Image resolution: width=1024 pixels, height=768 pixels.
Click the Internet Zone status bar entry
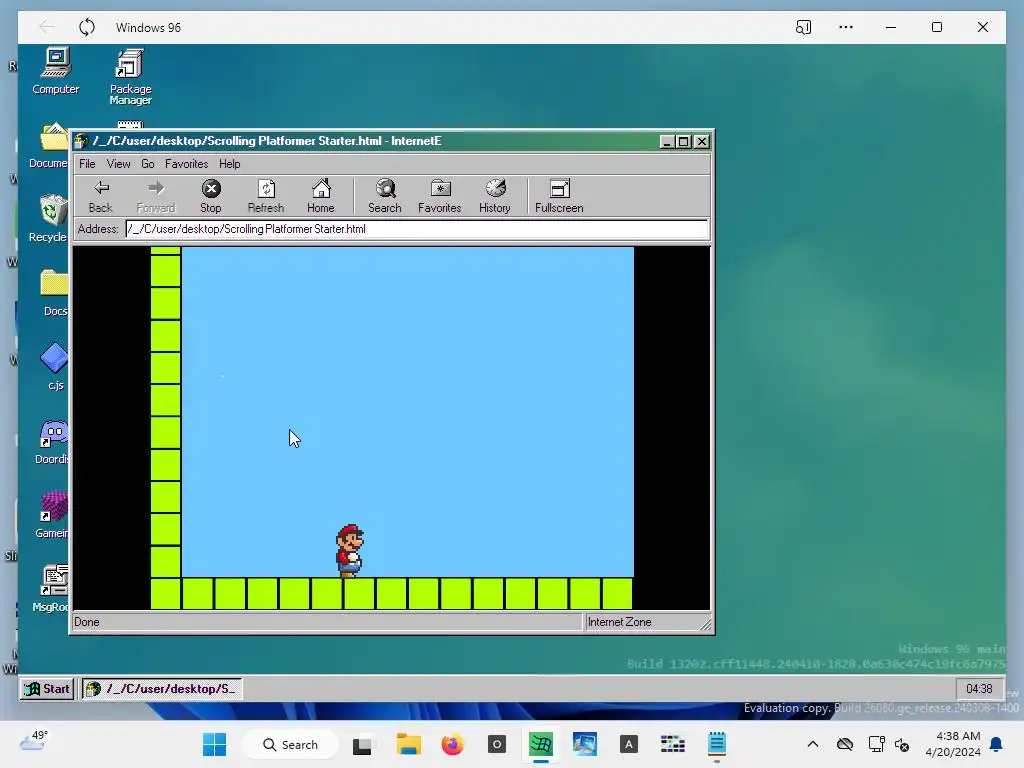(x=619, y=622)
